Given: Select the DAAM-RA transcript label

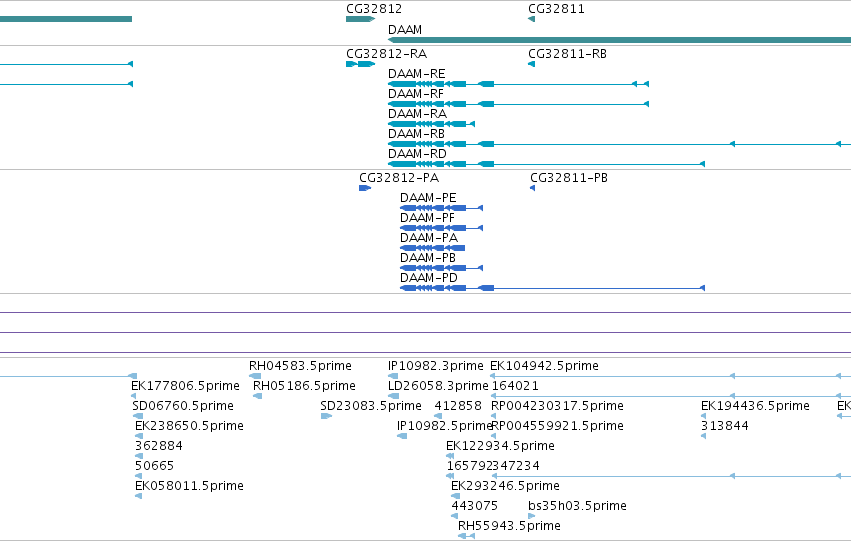Looking at the screenshot, I should pyautogui.click(x=417, y=114).
